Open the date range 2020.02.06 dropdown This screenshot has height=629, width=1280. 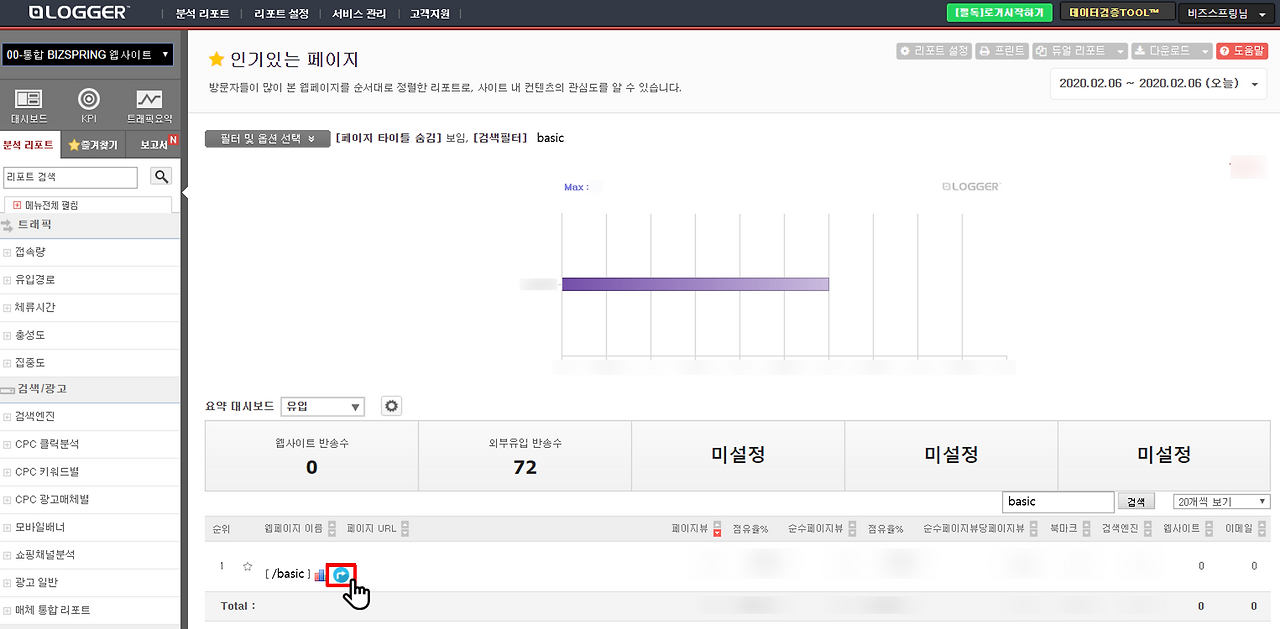click(x=1159, y=84)
